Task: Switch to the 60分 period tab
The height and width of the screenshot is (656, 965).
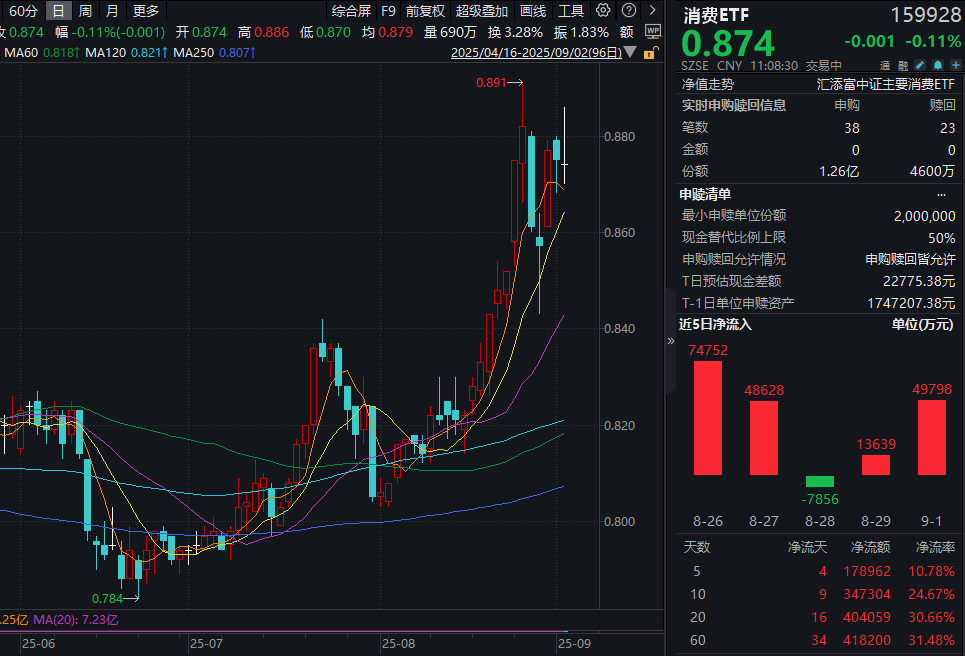Action: click(23, 10)
